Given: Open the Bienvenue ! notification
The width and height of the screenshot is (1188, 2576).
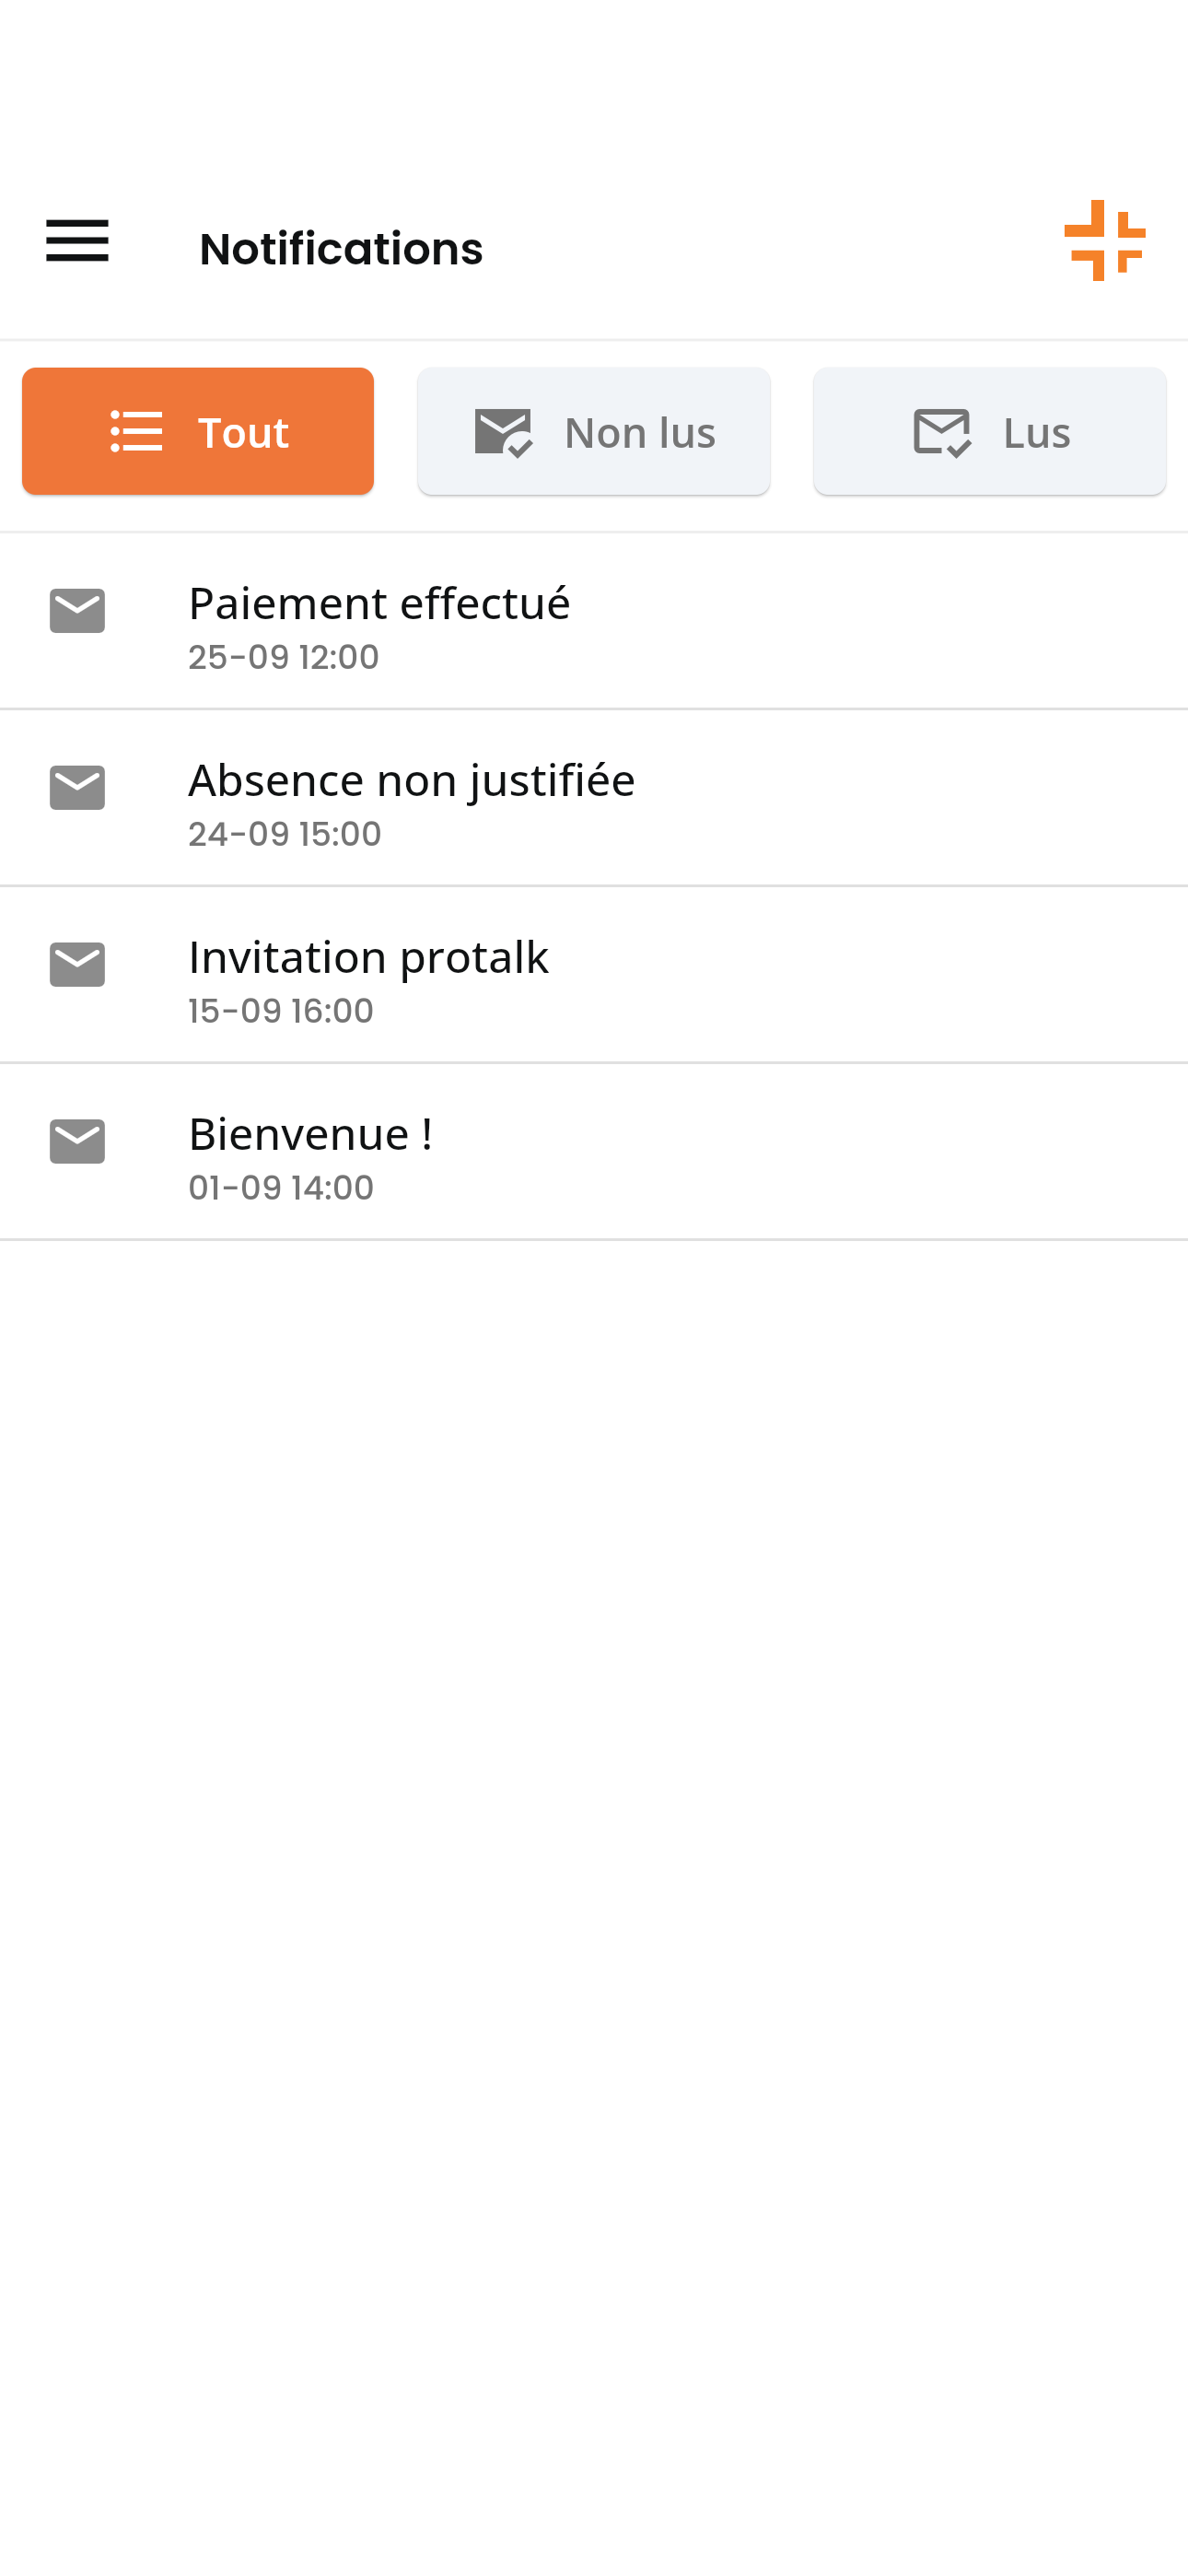Looking at the screenshot, I should click(310, 1134).
